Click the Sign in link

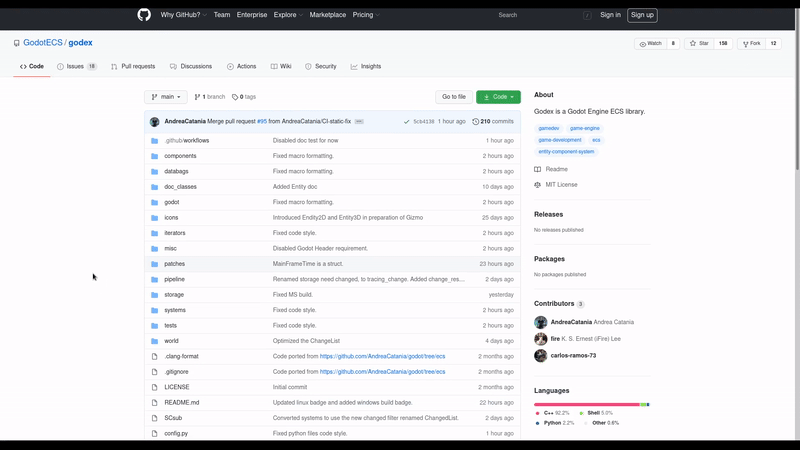coord(610,15)
